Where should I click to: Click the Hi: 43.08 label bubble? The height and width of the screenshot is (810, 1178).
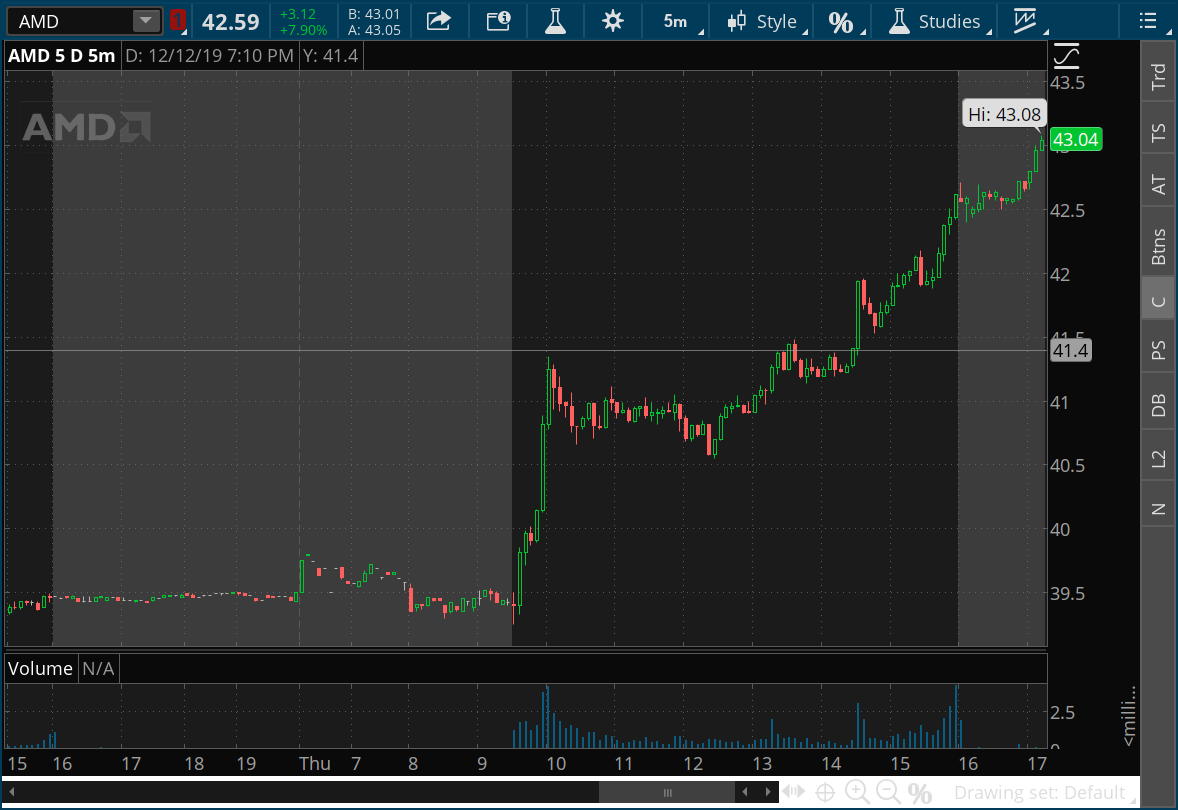pyautogui.click(x=1004, y=114)
